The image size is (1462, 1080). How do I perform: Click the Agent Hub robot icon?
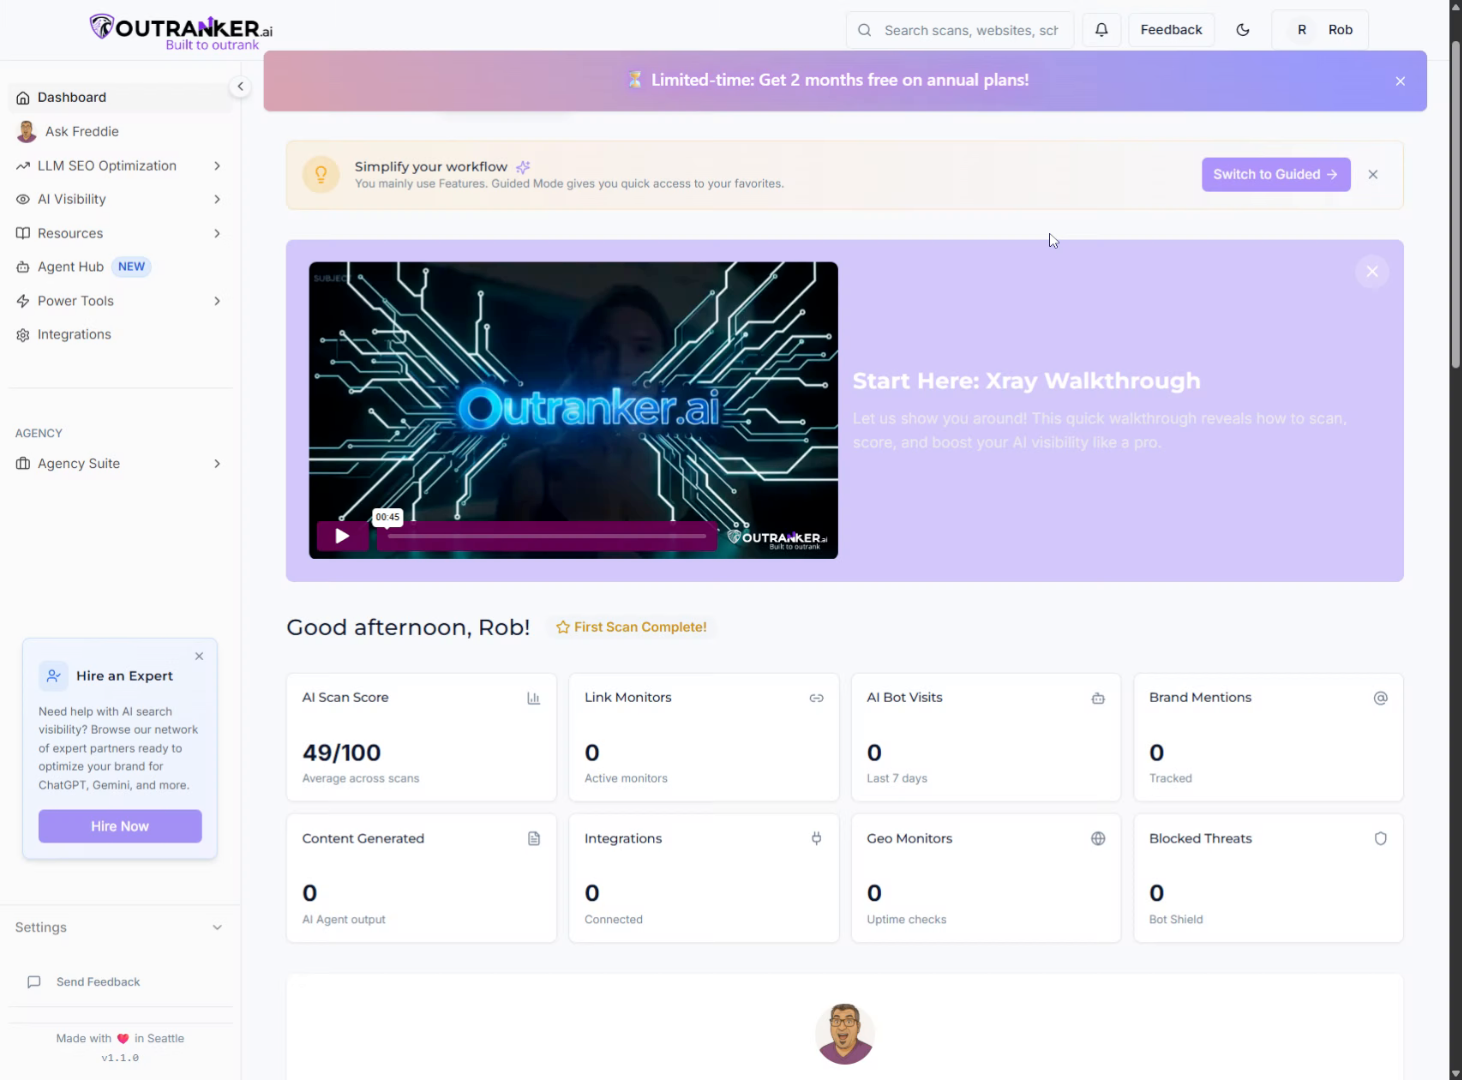point(23,267)
